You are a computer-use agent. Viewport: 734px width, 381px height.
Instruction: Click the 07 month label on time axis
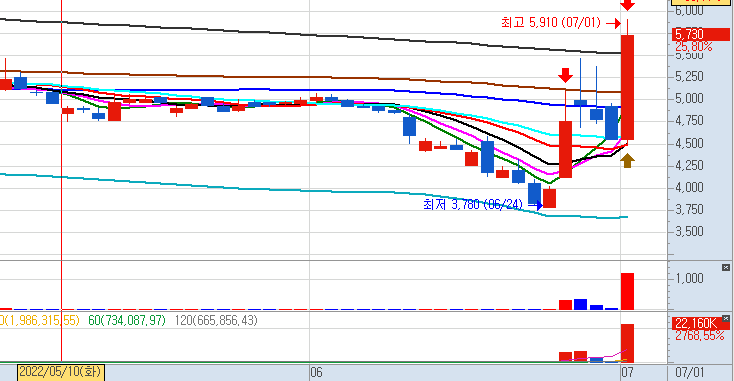[627, 373]
